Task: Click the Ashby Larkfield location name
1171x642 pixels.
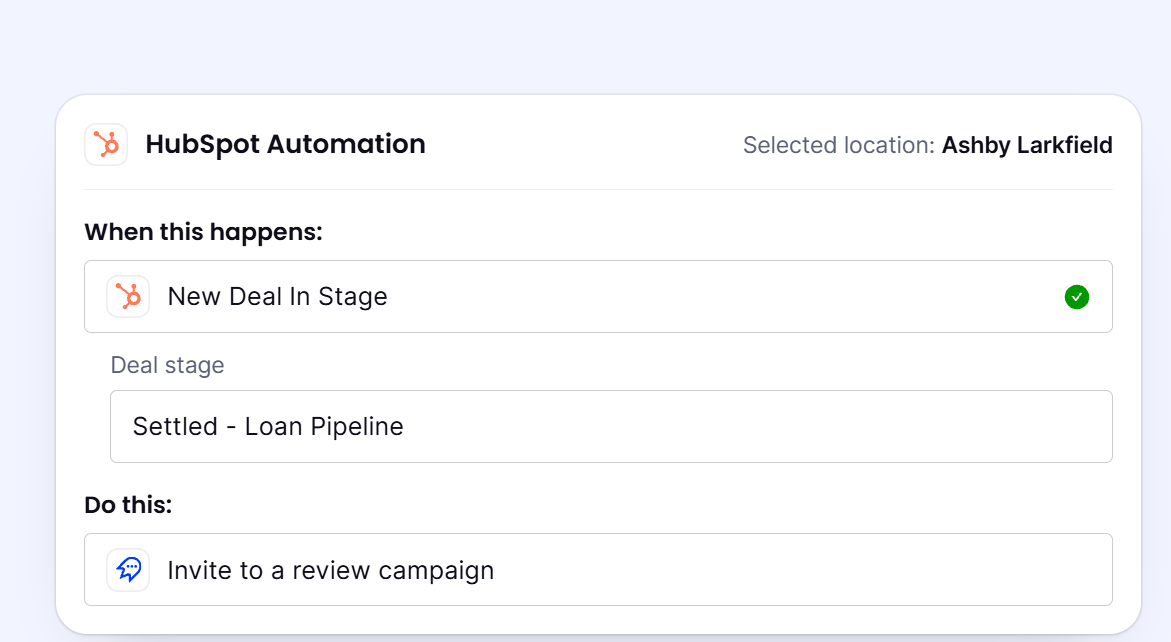Action: (1027, 145)
